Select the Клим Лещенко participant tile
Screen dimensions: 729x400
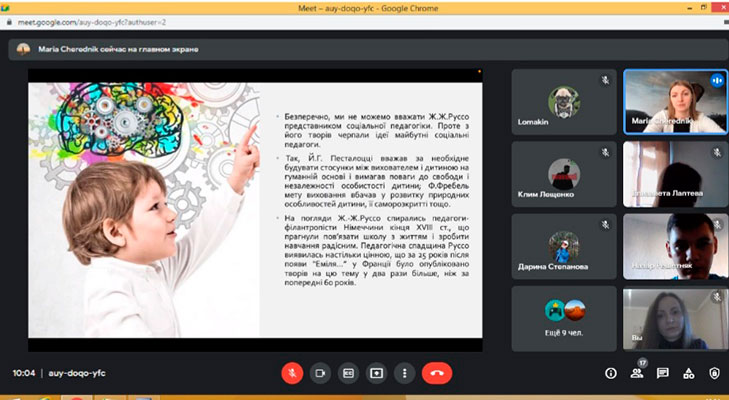[x=564, y=174]
